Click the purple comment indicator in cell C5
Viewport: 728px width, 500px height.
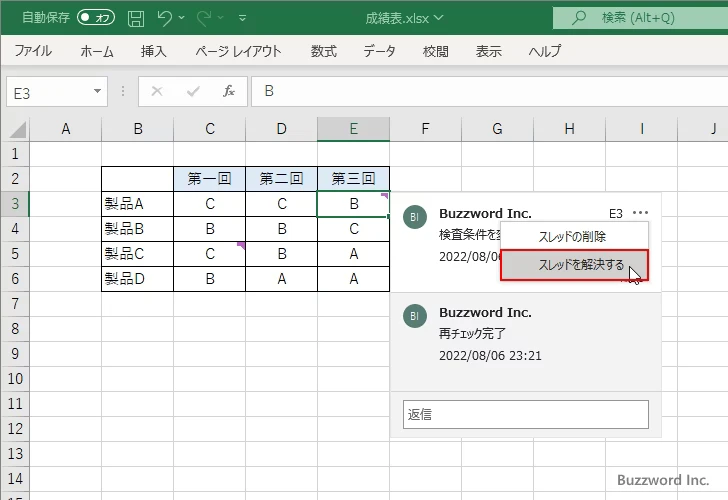click(241, 245)
